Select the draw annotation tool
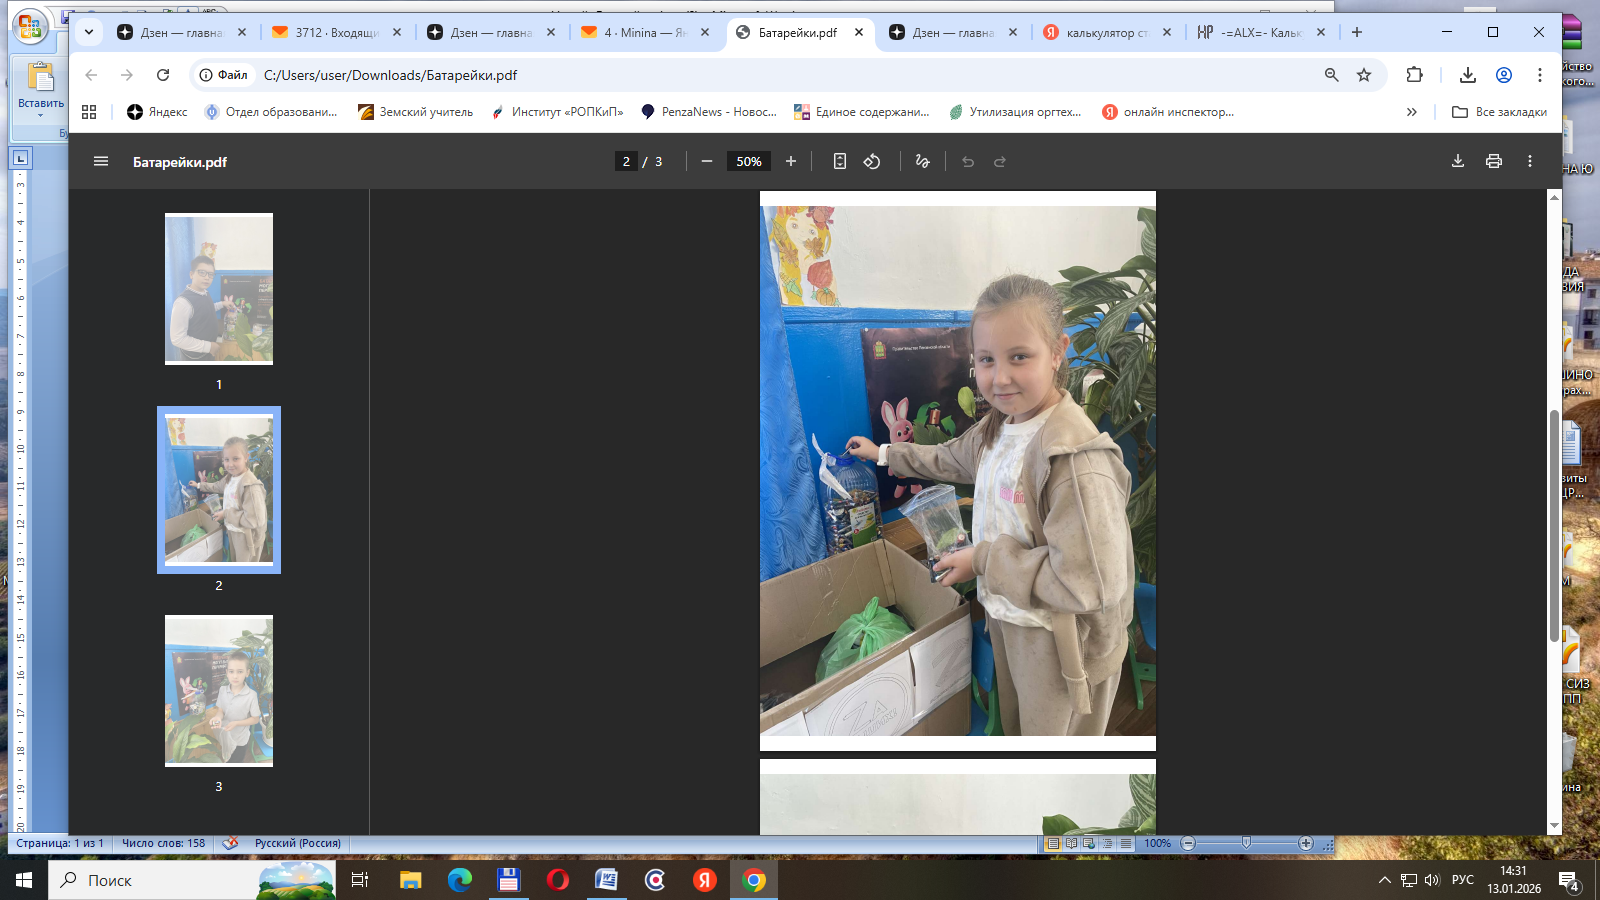This screenshot has width=1600, height=900. coord(922,161)
